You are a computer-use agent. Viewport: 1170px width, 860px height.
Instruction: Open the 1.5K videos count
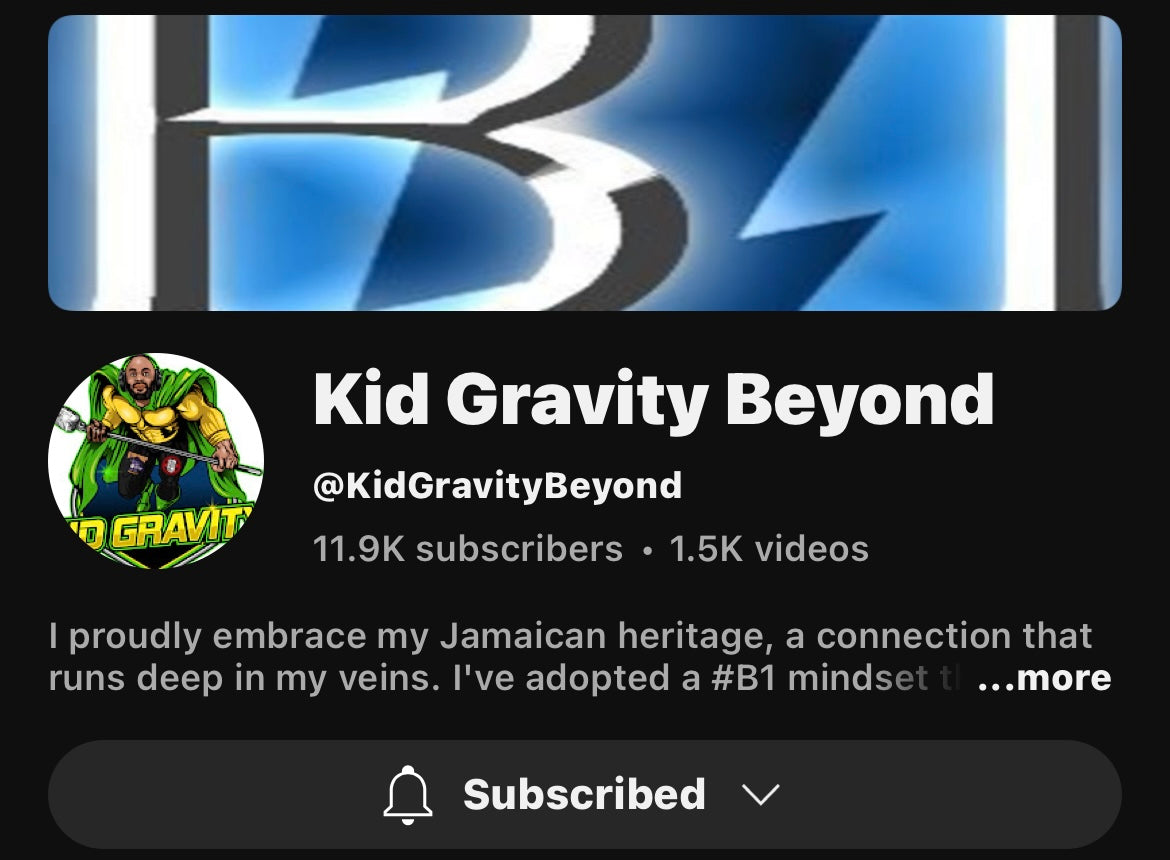point(769,549)
